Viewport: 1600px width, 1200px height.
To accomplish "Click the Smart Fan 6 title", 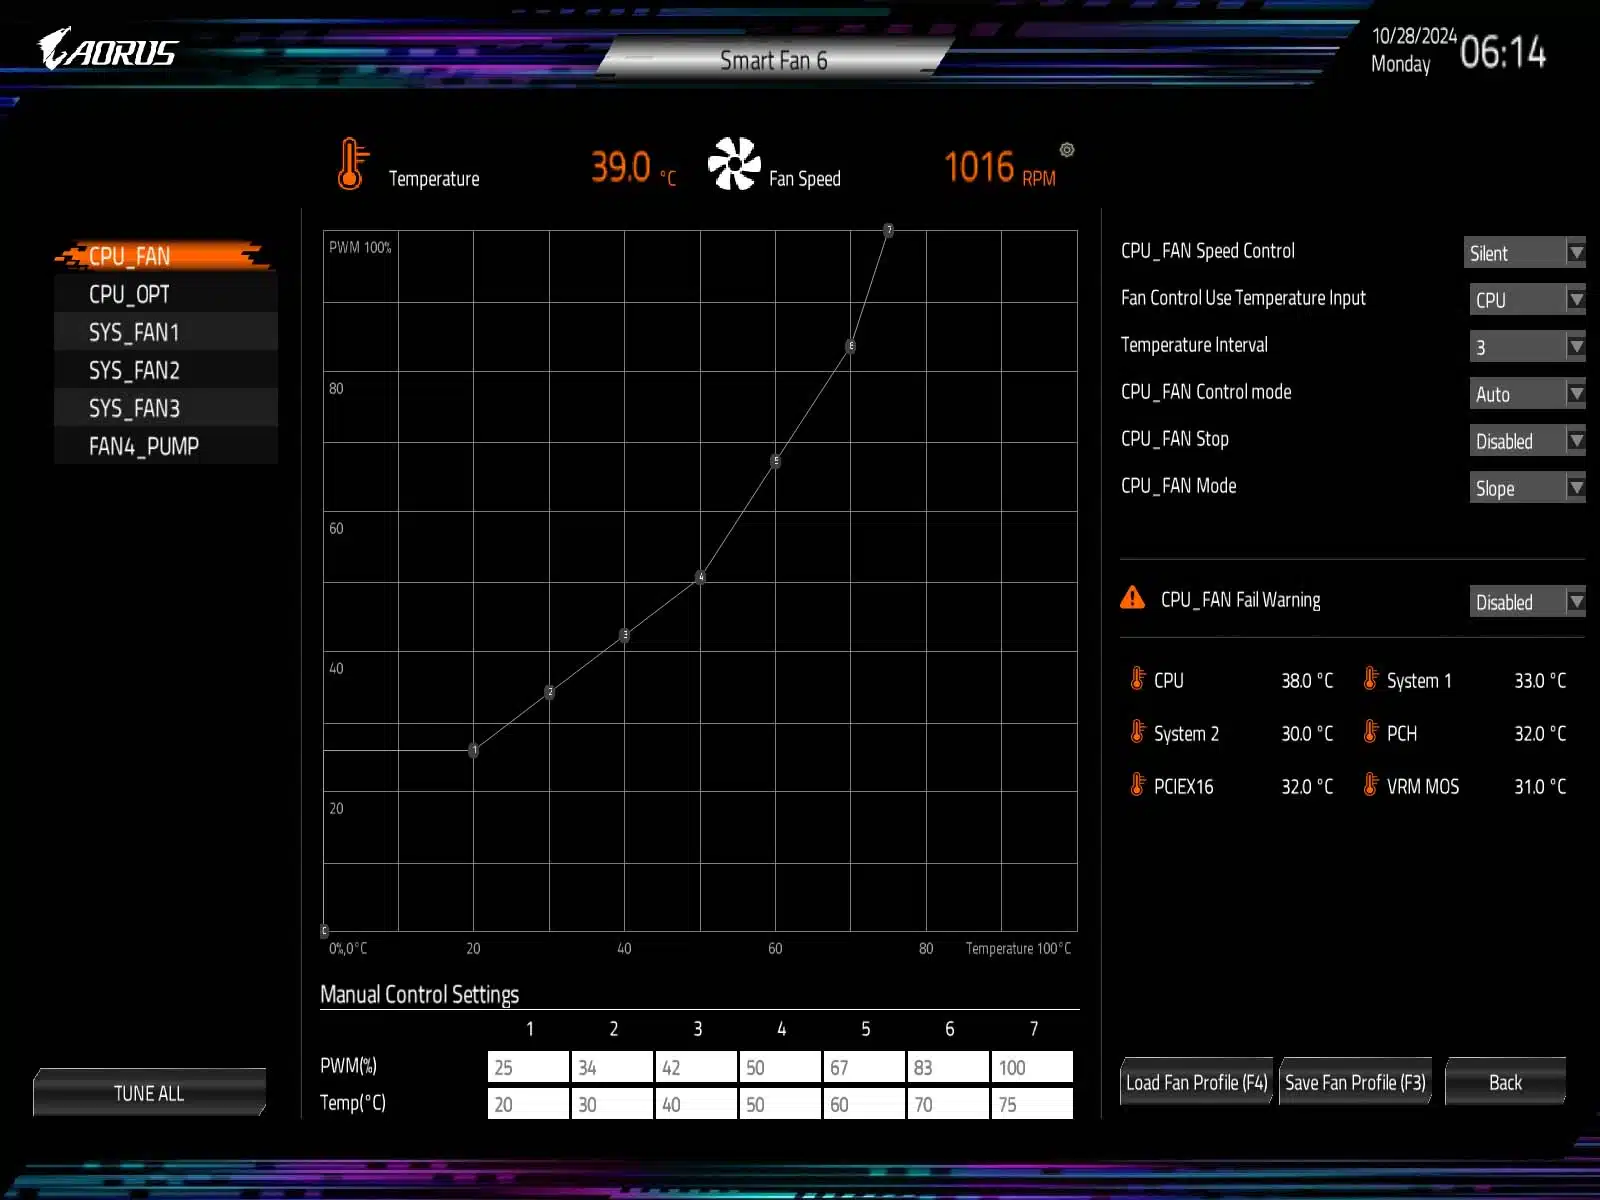I will click(774, 60).
